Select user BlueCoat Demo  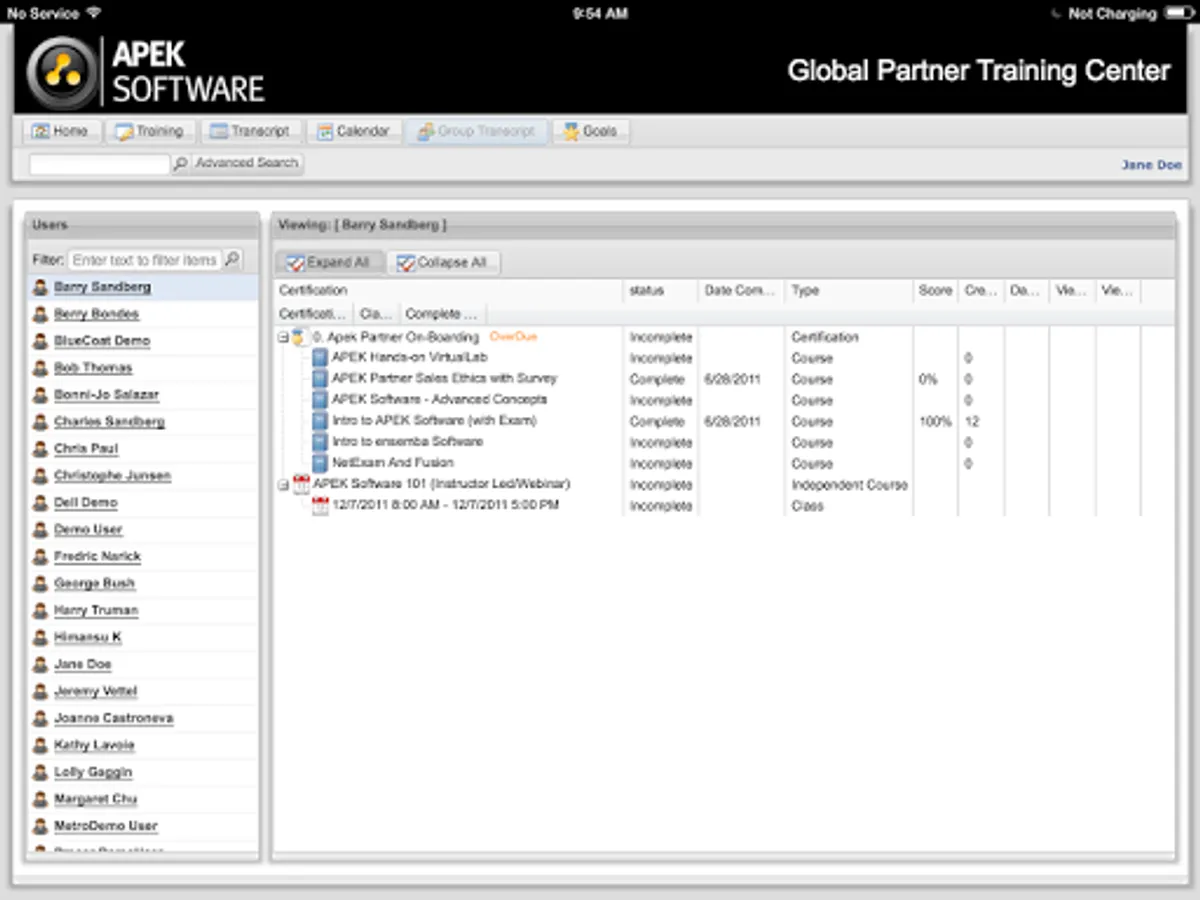pyautogui.click(x=102, y=341)
